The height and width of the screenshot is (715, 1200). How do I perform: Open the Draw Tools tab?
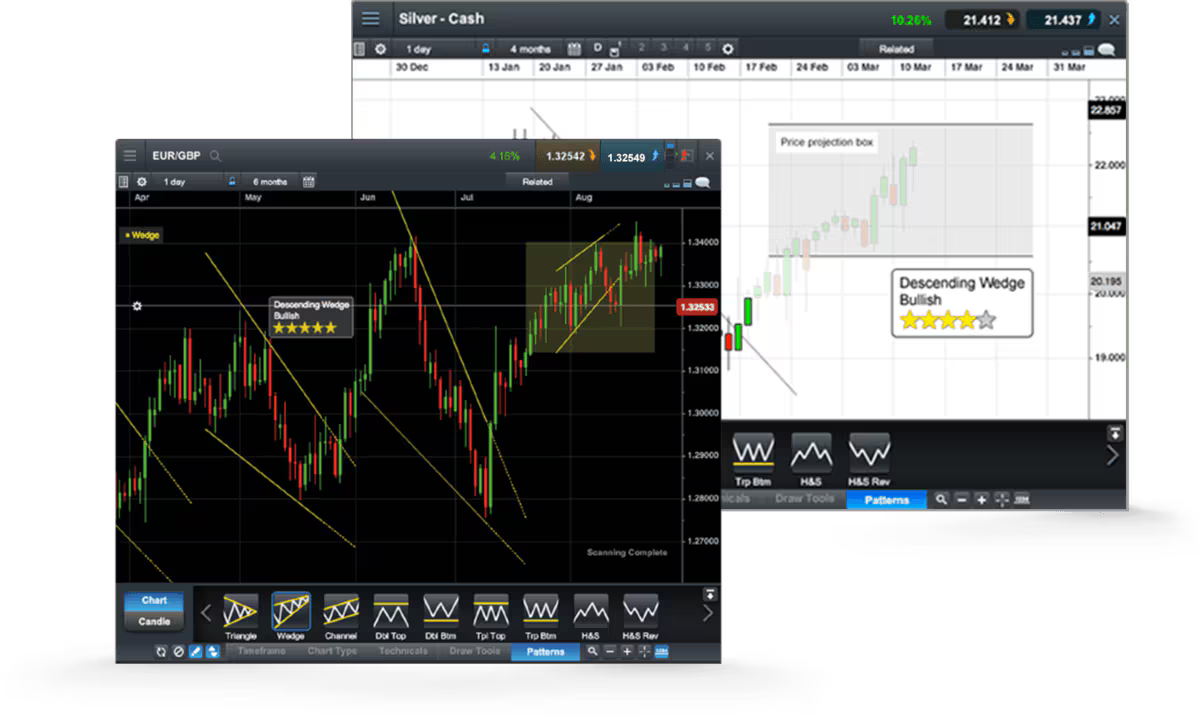coord(474,652)
